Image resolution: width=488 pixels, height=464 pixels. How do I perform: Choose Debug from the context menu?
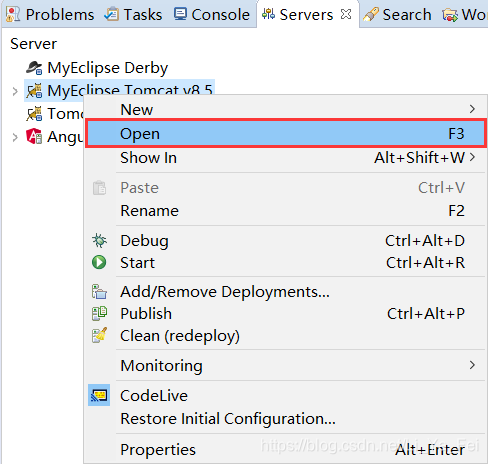pyautogui.click(x=285, y=240)
